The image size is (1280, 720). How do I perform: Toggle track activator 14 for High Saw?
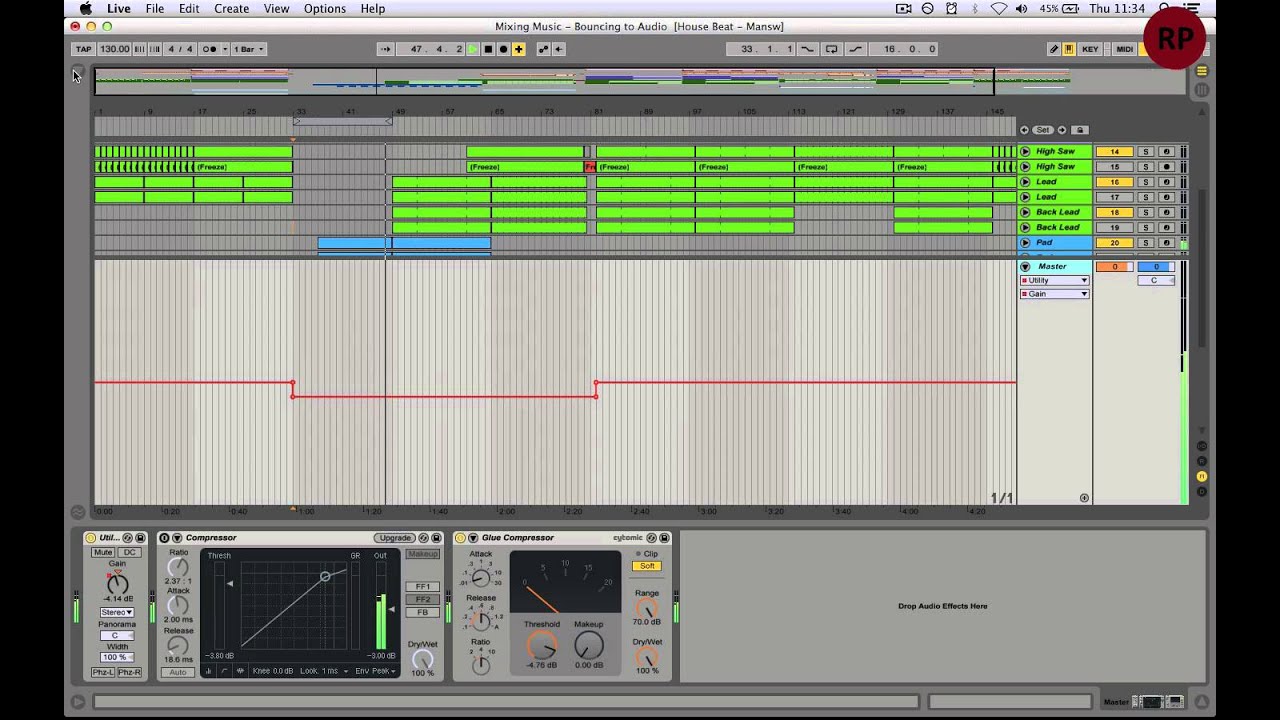pyautogui.click(x=1114, y=152)
